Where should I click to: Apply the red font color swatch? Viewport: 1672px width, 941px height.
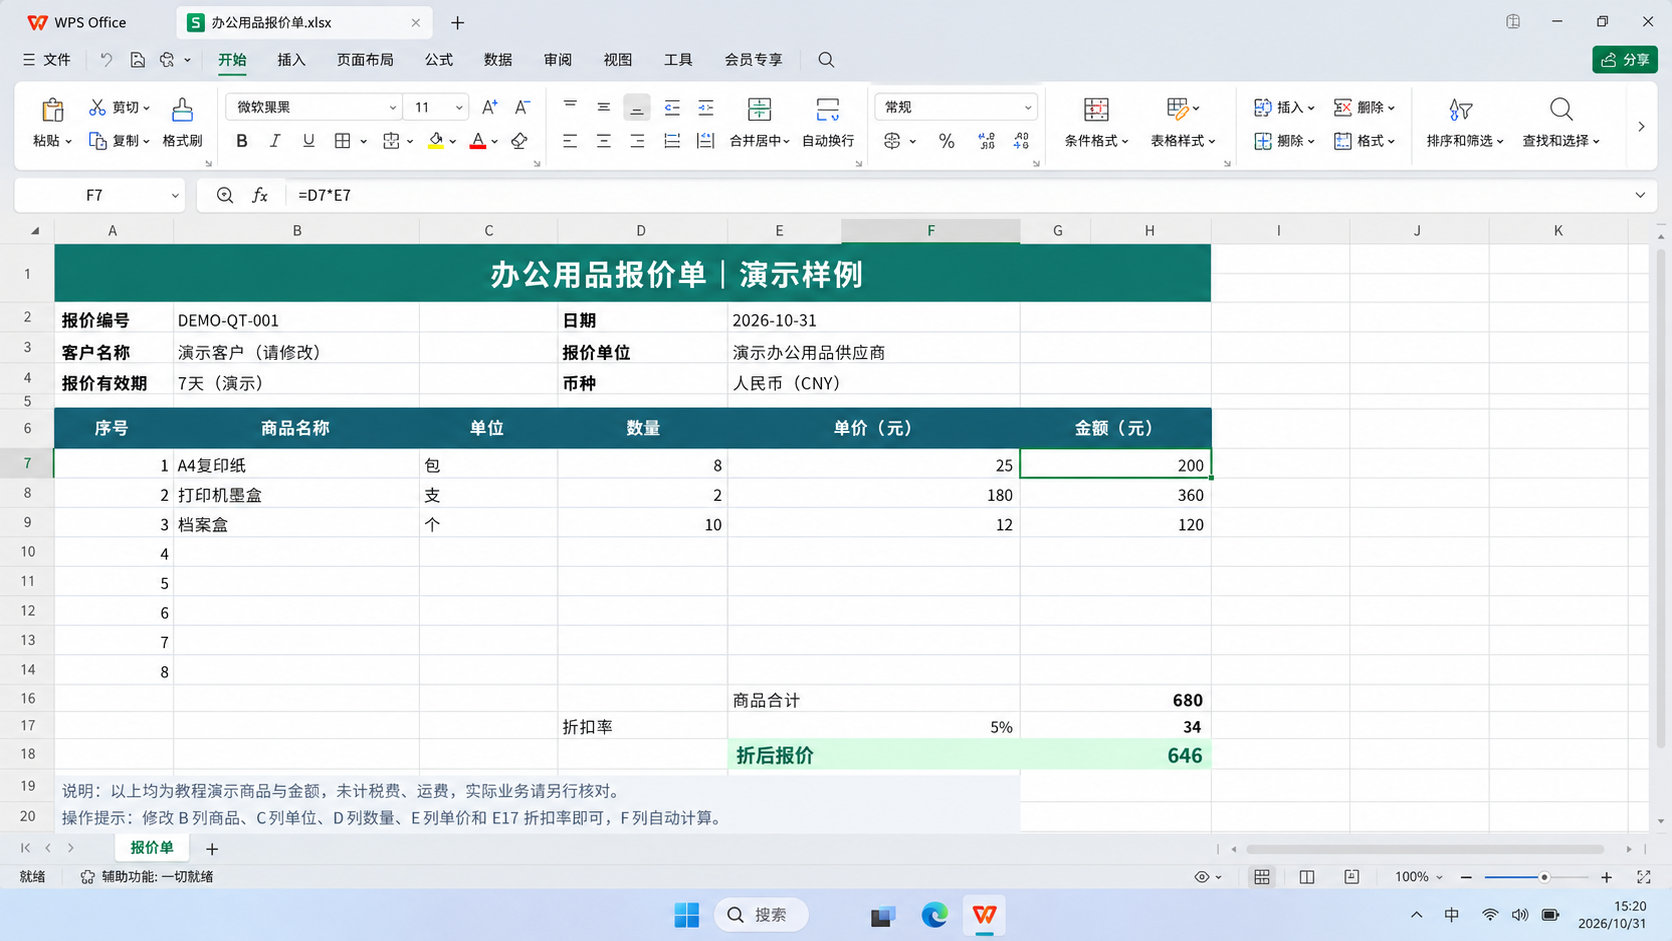click(478, 141)
